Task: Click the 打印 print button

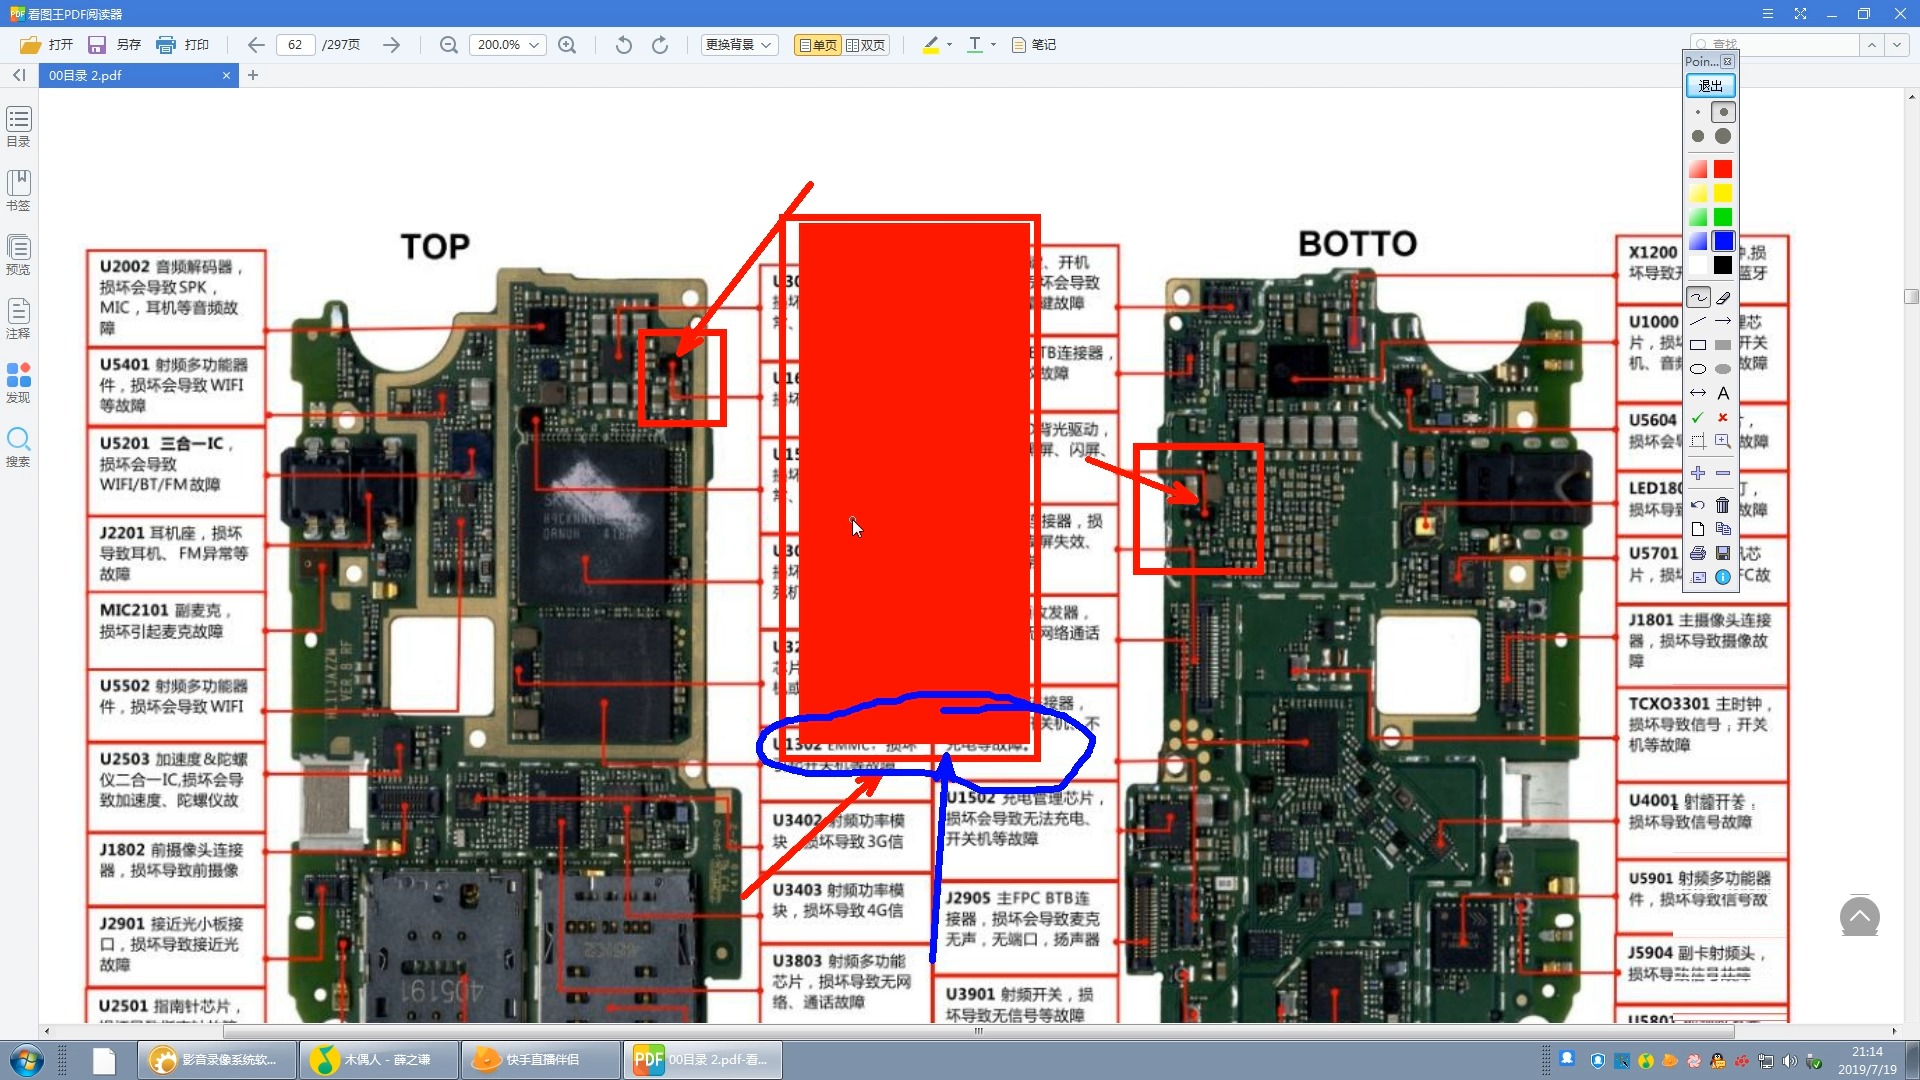Action: tap(183, 45)
